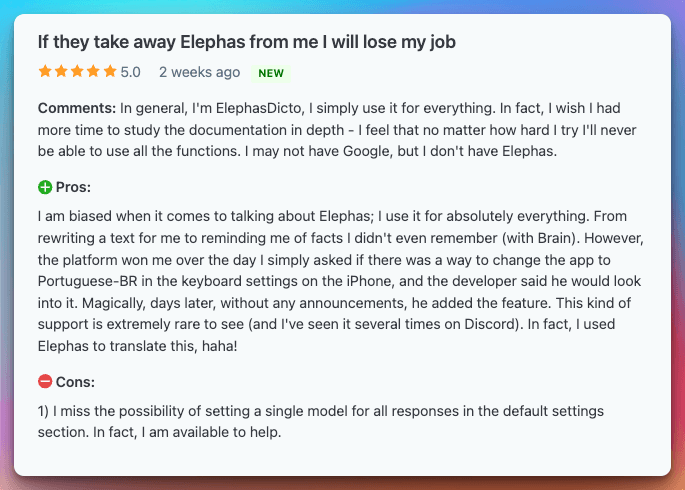
Task: Click the green NEW badge
Action: (271, 73)
